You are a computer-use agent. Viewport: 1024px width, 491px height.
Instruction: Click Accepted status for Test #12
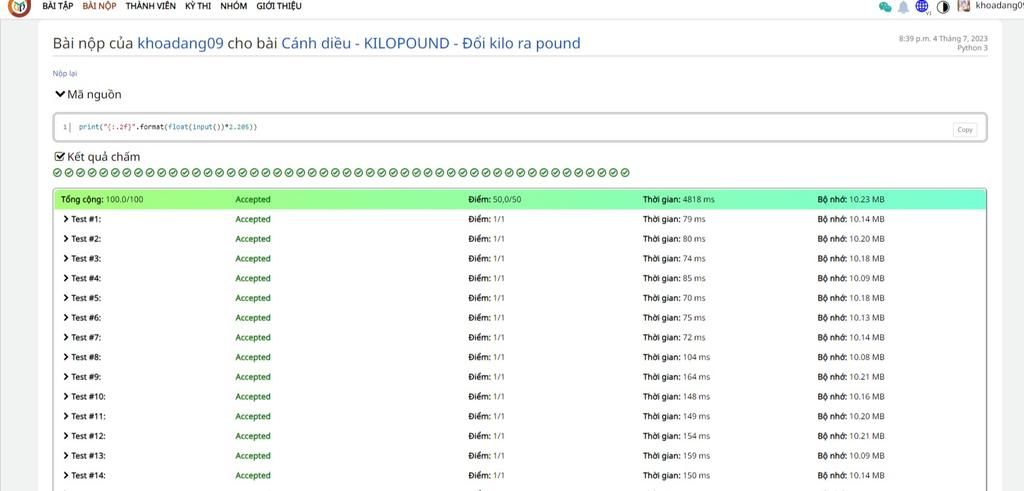point(253,436)
